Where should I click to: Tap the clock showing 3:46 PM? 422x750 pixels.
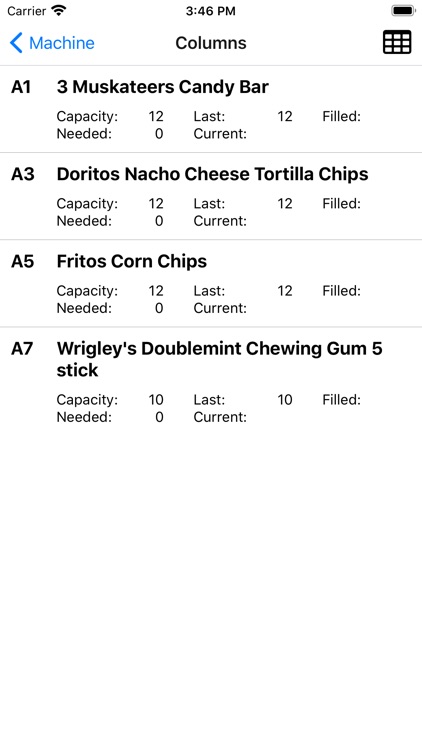tap(211, 11)
